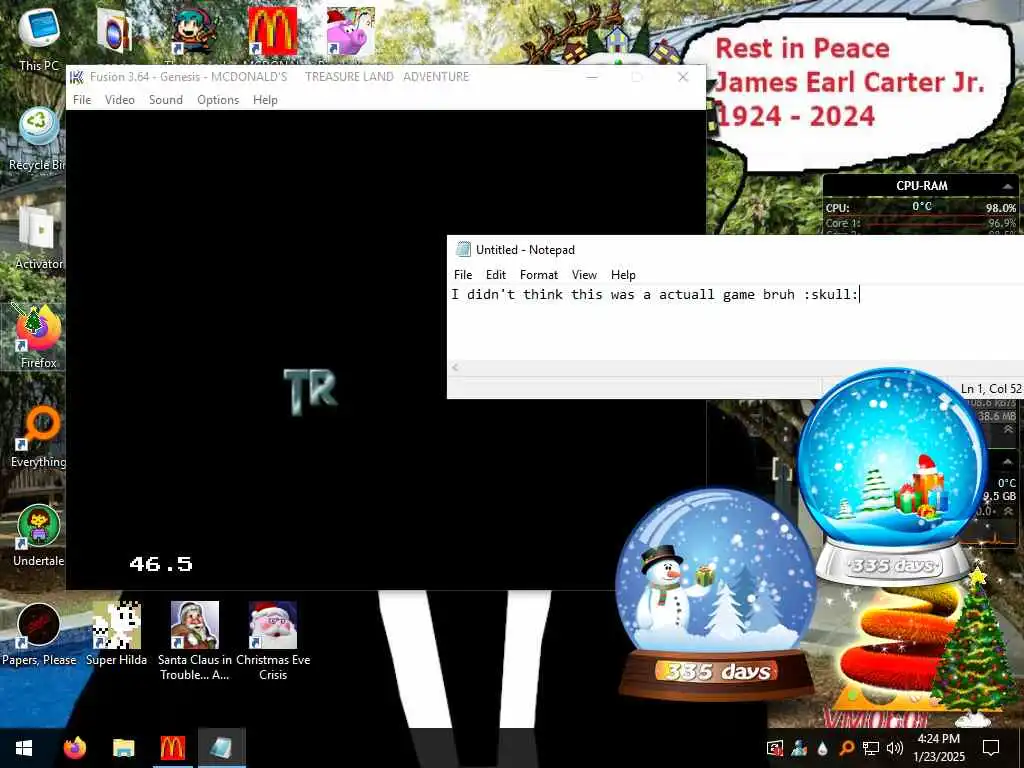Screen dimensions: 1024x768
Task: Open the View menu in Notepad
Action: click(x=584, y=275)
